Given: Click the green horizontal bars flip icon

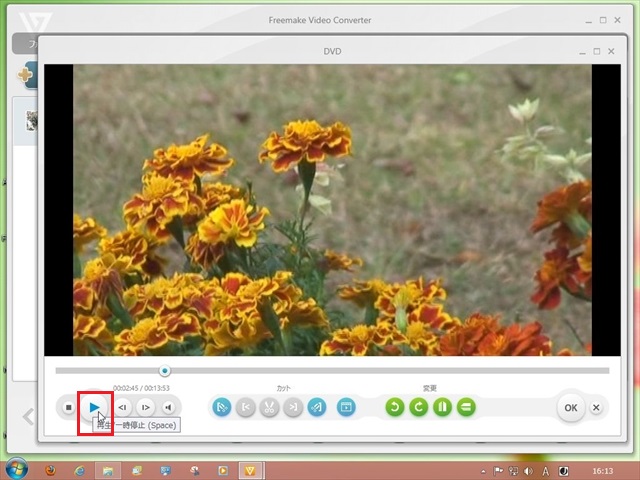Looking at the screenshot, I should (x=466, y=407).
